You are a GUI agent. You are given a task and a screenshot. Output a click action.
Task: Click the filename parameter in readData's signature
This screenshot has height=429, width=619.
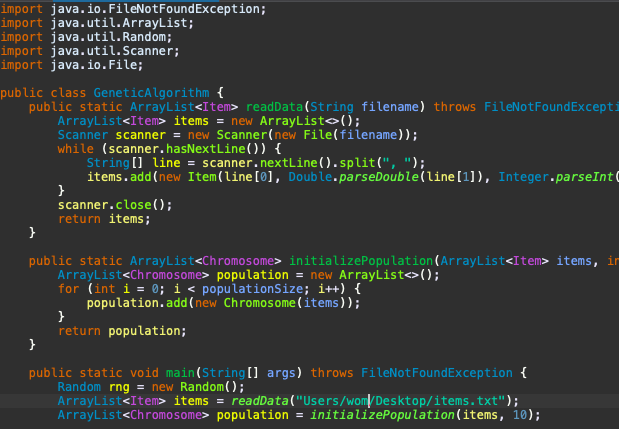(x=390, y=107)
